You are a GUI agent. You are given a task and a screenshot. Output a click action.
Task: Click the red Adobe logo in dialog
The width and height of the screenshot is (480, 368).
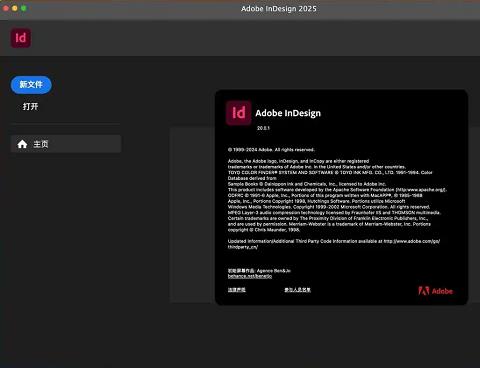click(x=435, y=291)
